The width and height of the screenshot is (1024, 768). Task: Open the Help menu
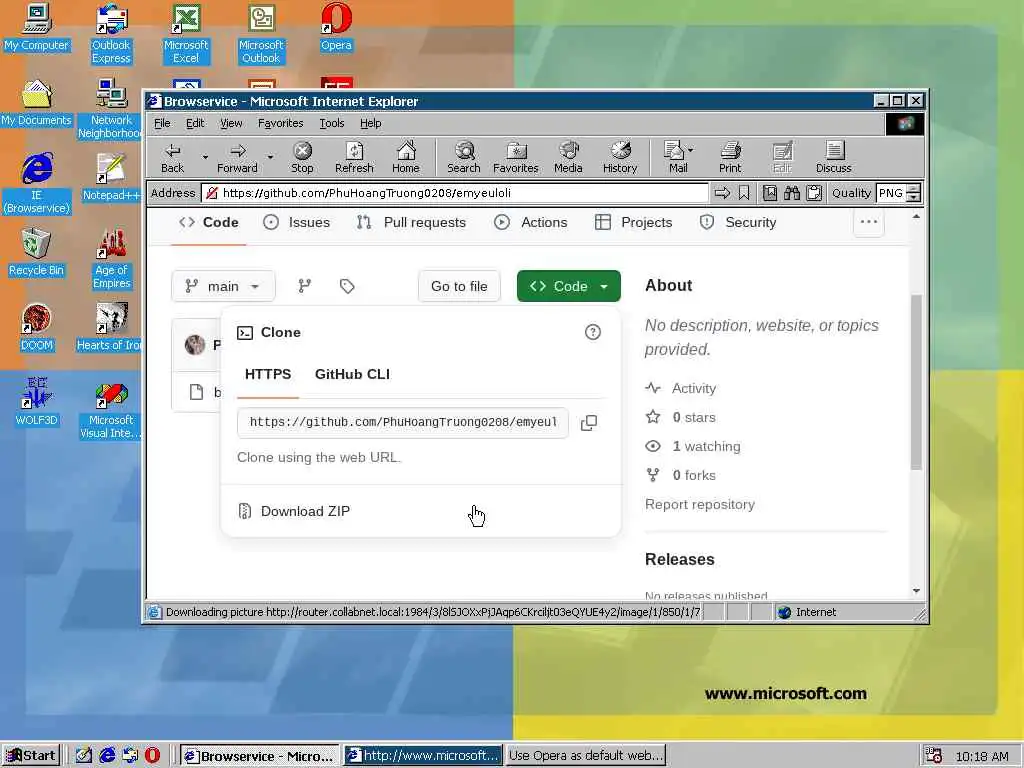click(370, 123)
